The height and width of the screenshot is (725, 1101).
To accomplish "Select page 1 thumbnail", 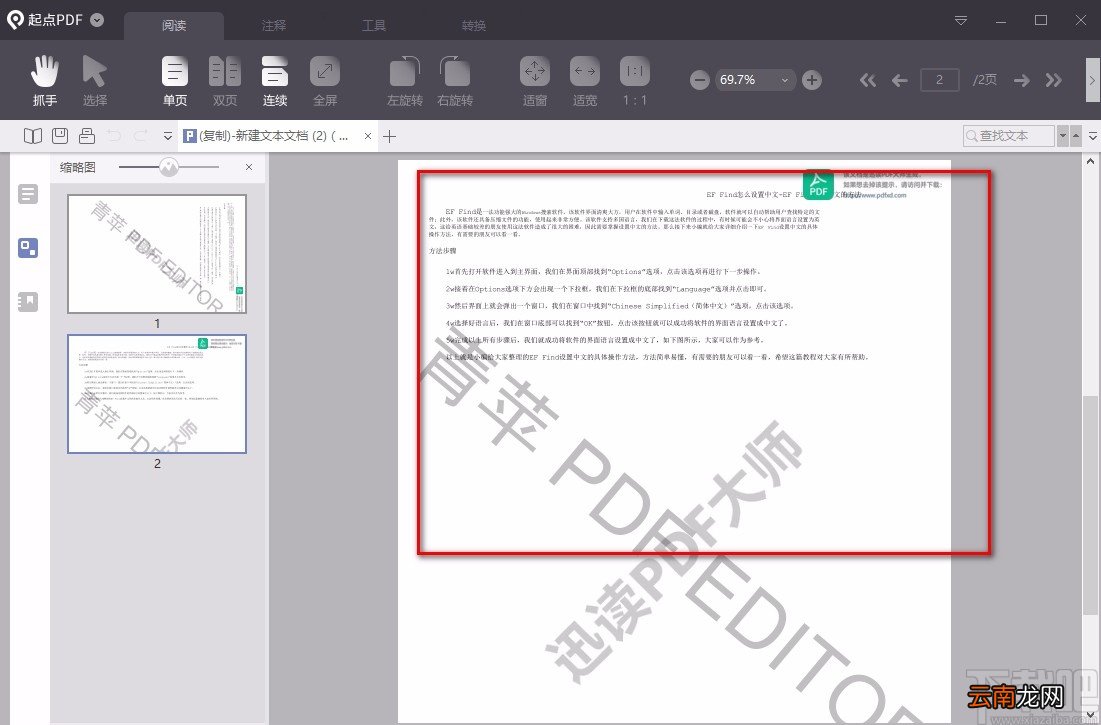I will tap(157, 253).
